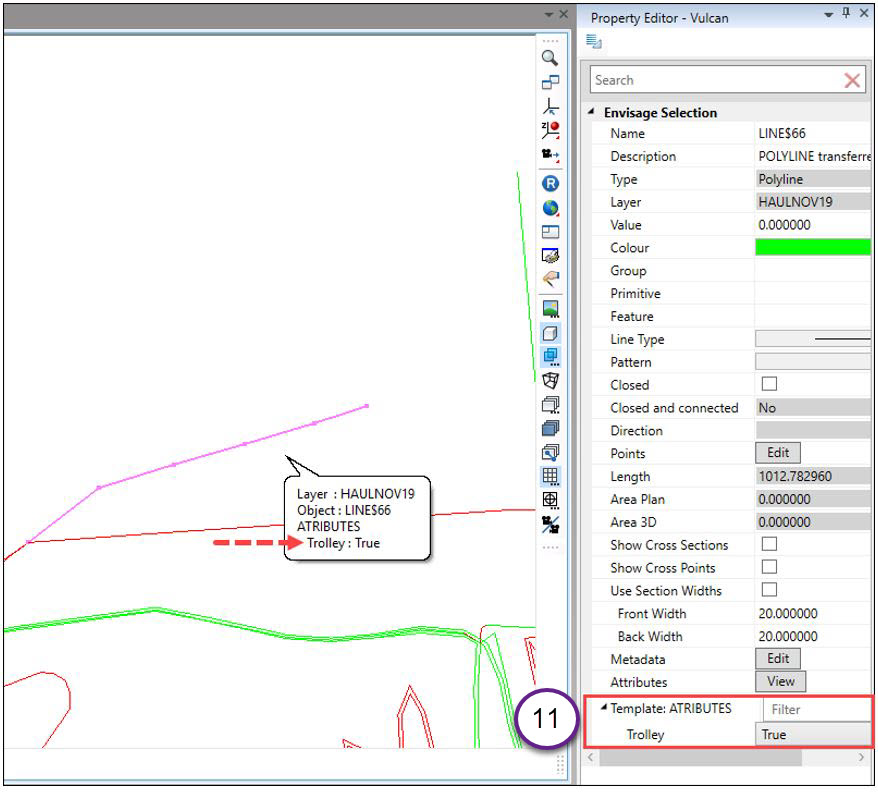Screen dimensions: 878x792
Task: Check the Show Cross Sections box
Action: (x=769, y=545)
